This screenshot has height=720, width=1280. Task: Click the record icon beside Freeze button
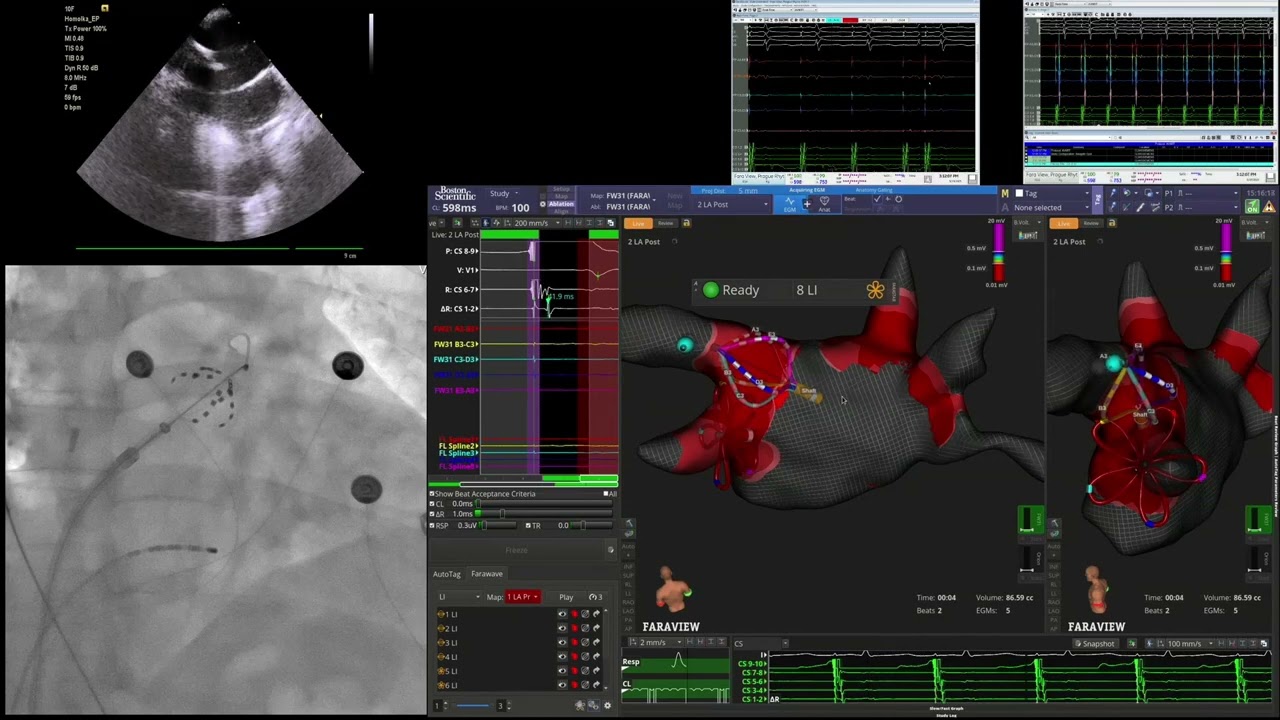[611, 550]
